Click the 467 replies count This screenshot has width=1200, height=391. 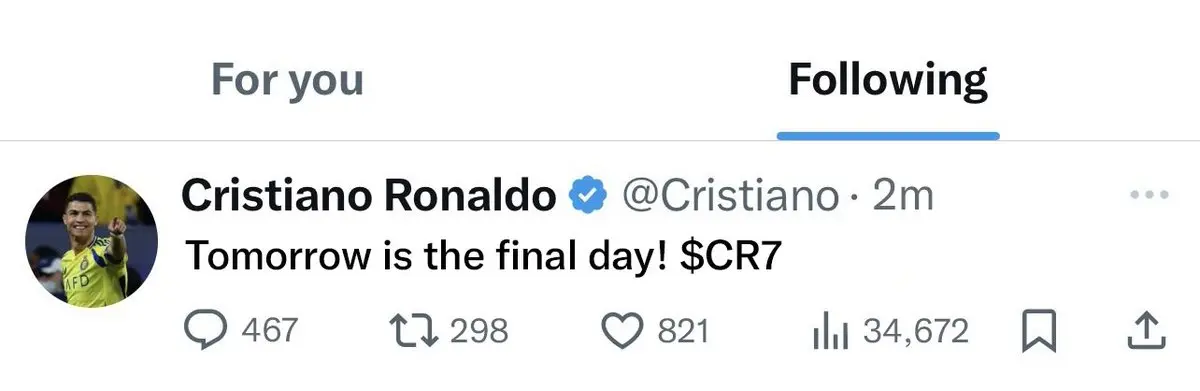click(270, 331)
